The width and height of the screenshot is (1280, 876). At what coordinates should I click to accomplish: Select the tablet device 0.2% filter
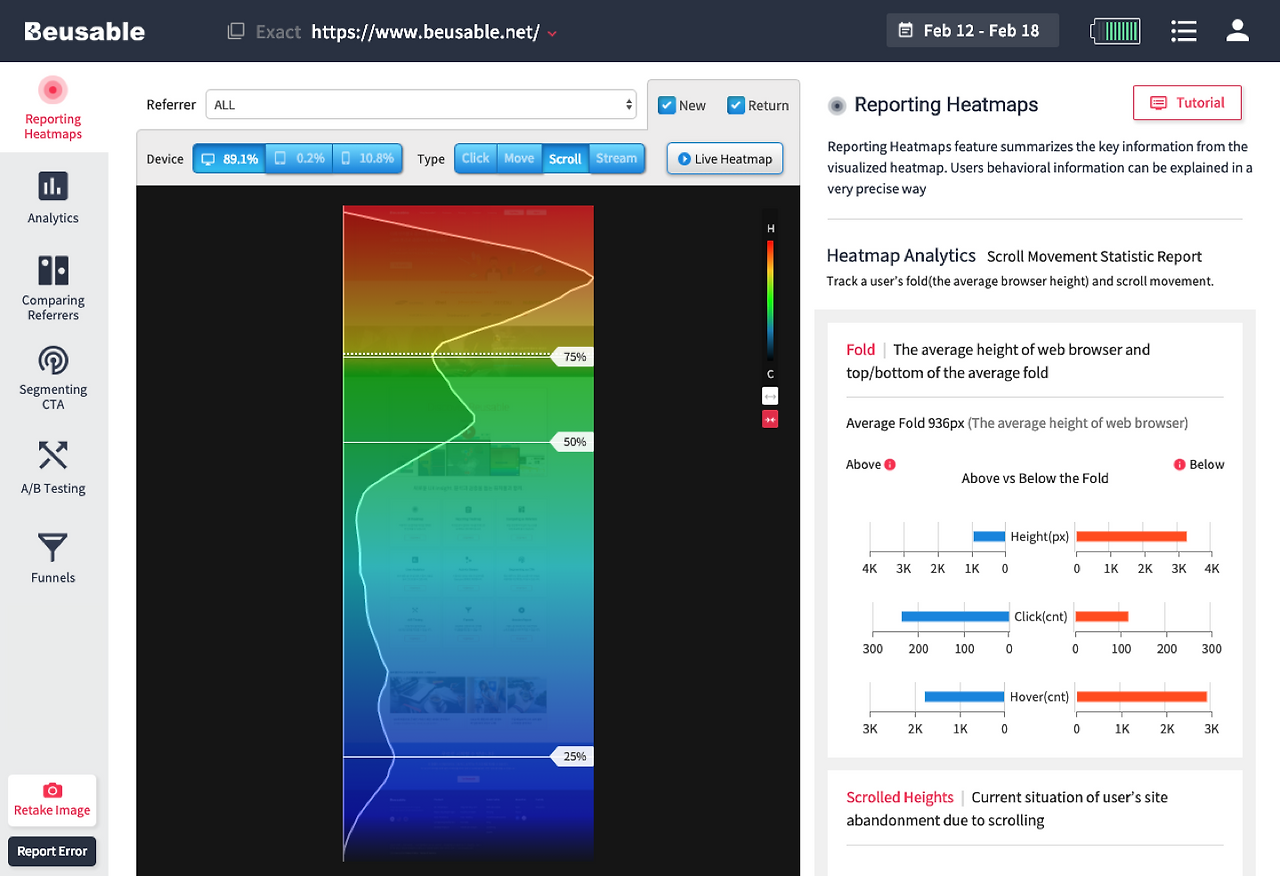pos(299,159)
